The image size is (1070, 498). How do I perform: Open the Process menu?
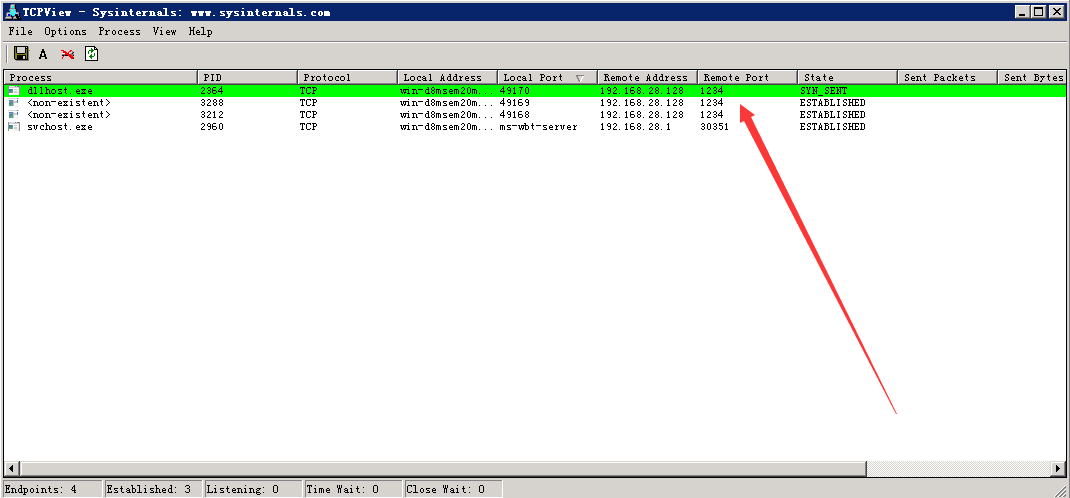[x=119, y=32]
